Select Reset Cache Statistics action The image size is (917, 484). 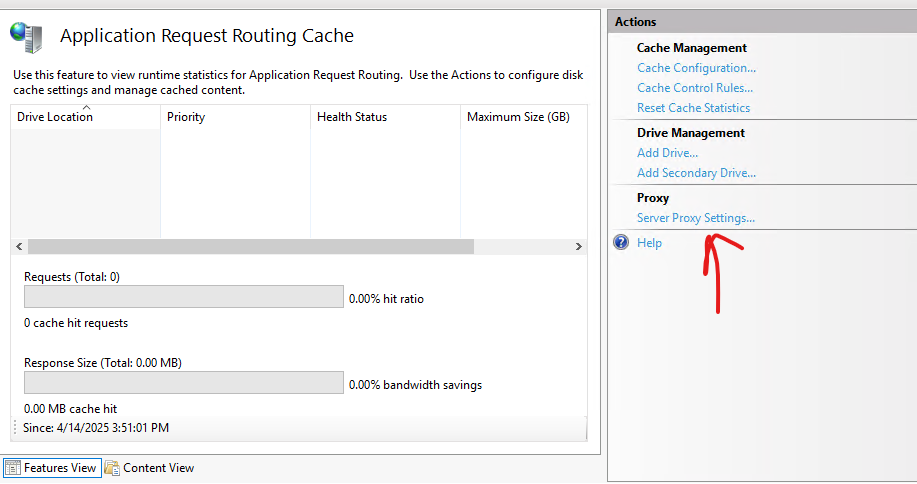pyautogui.click(x=693, y=108)
